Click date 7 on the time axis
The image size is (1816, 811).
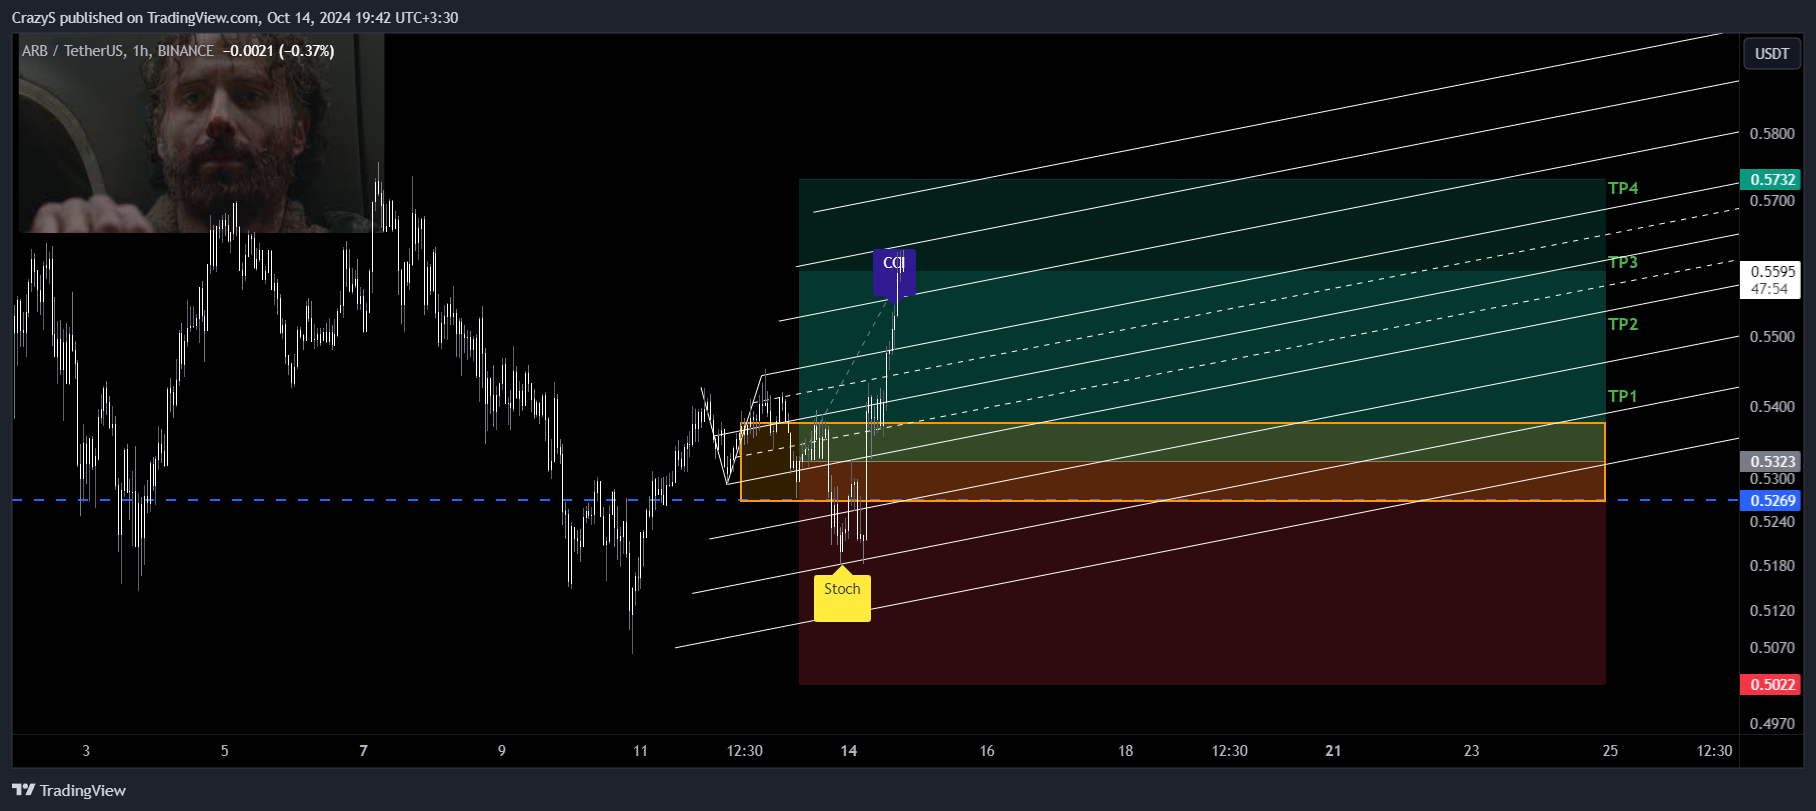(x=363, y=751)
